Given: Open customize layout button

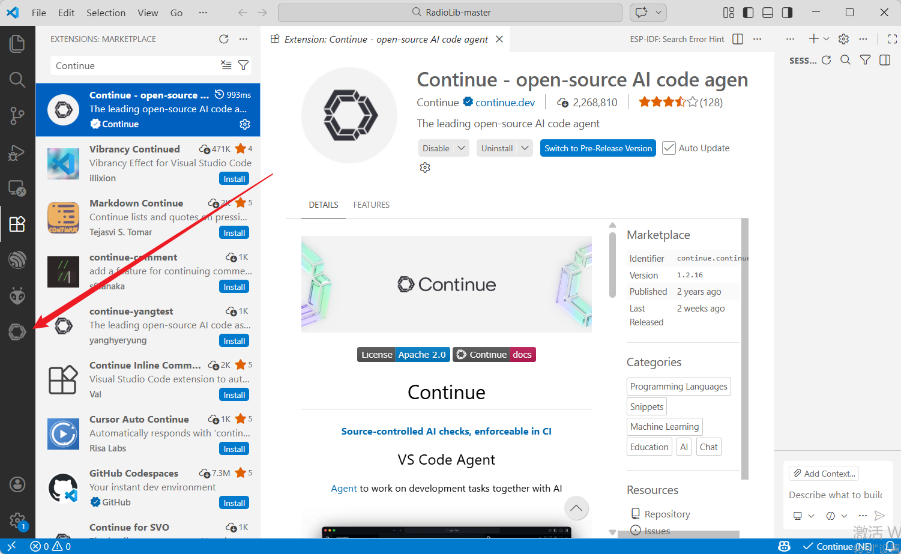Looking at the screenshot, I should pyautogui.click(x=729, y=12).
